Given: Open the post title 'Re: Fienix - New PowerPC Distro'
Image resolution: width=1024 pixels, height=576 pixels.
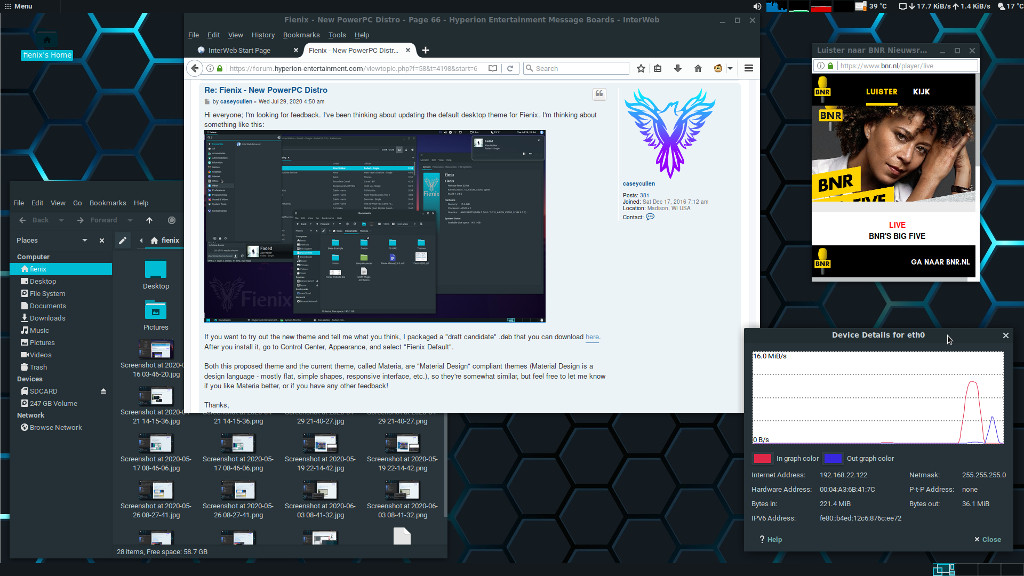Looking at the screenshot, I should click(x=266, y=90).
